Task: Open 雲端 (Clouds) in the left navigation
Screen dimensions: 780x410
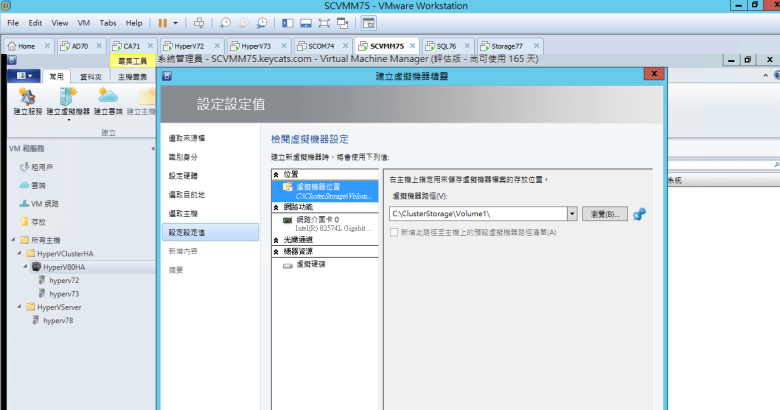Action: pos(38,186)
